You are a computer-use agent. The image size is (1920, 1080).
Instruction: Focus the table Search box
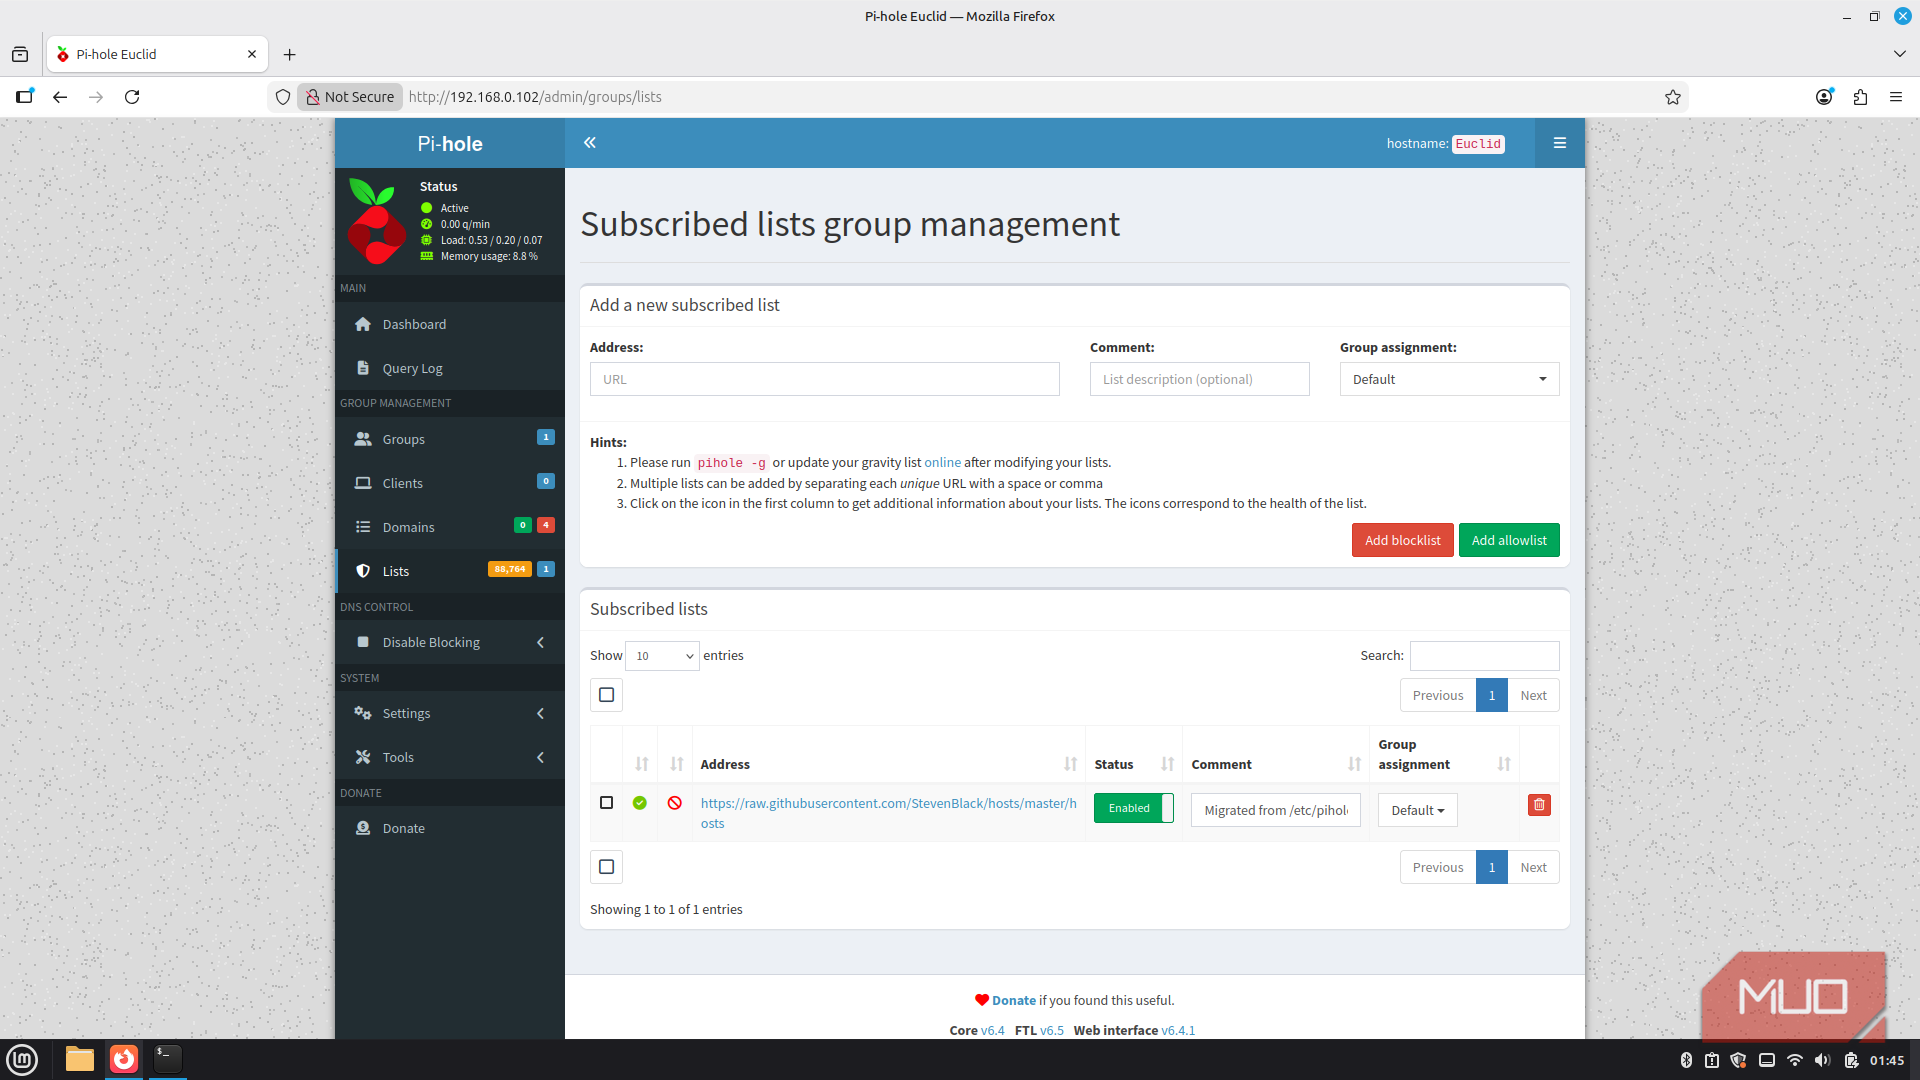1484,656
